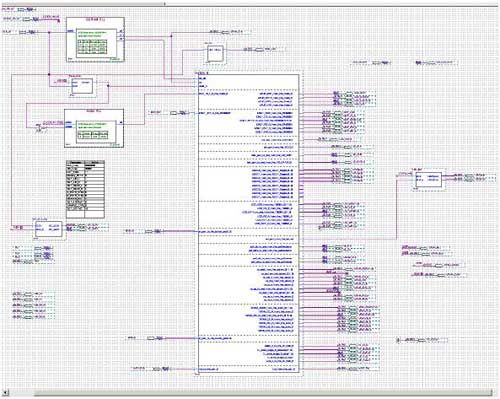Select the lower PLL block with green table

coord(94,128)
